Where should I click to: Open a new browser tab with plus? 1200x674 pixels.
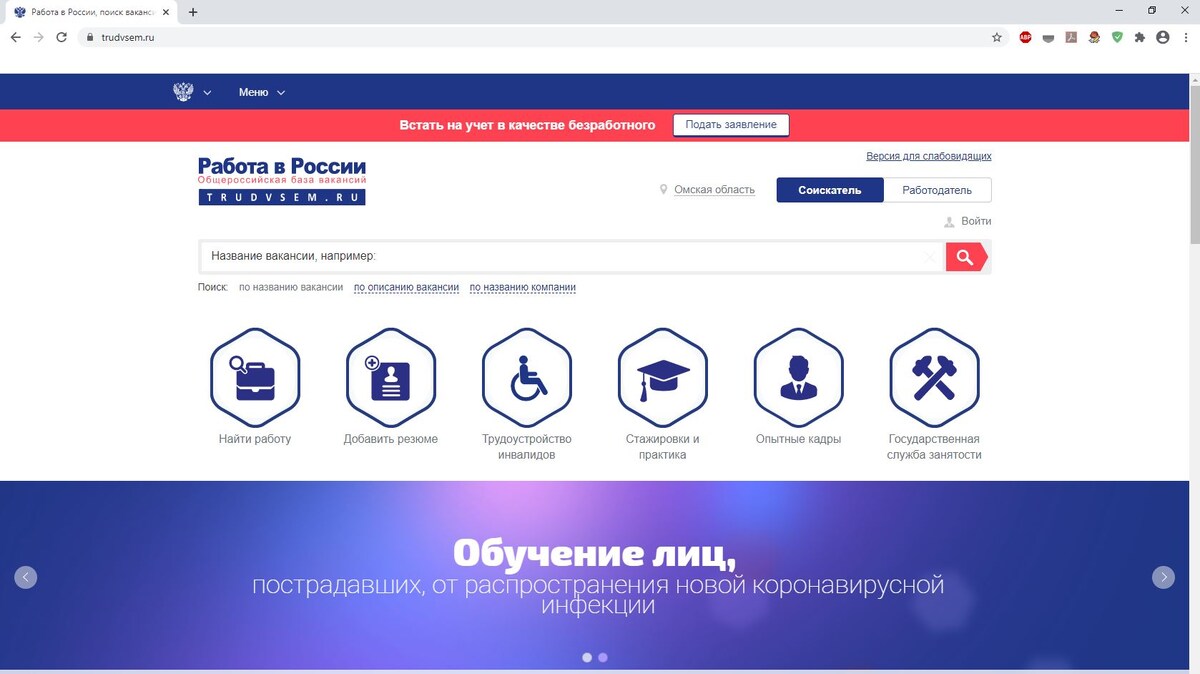coord(193,12)
